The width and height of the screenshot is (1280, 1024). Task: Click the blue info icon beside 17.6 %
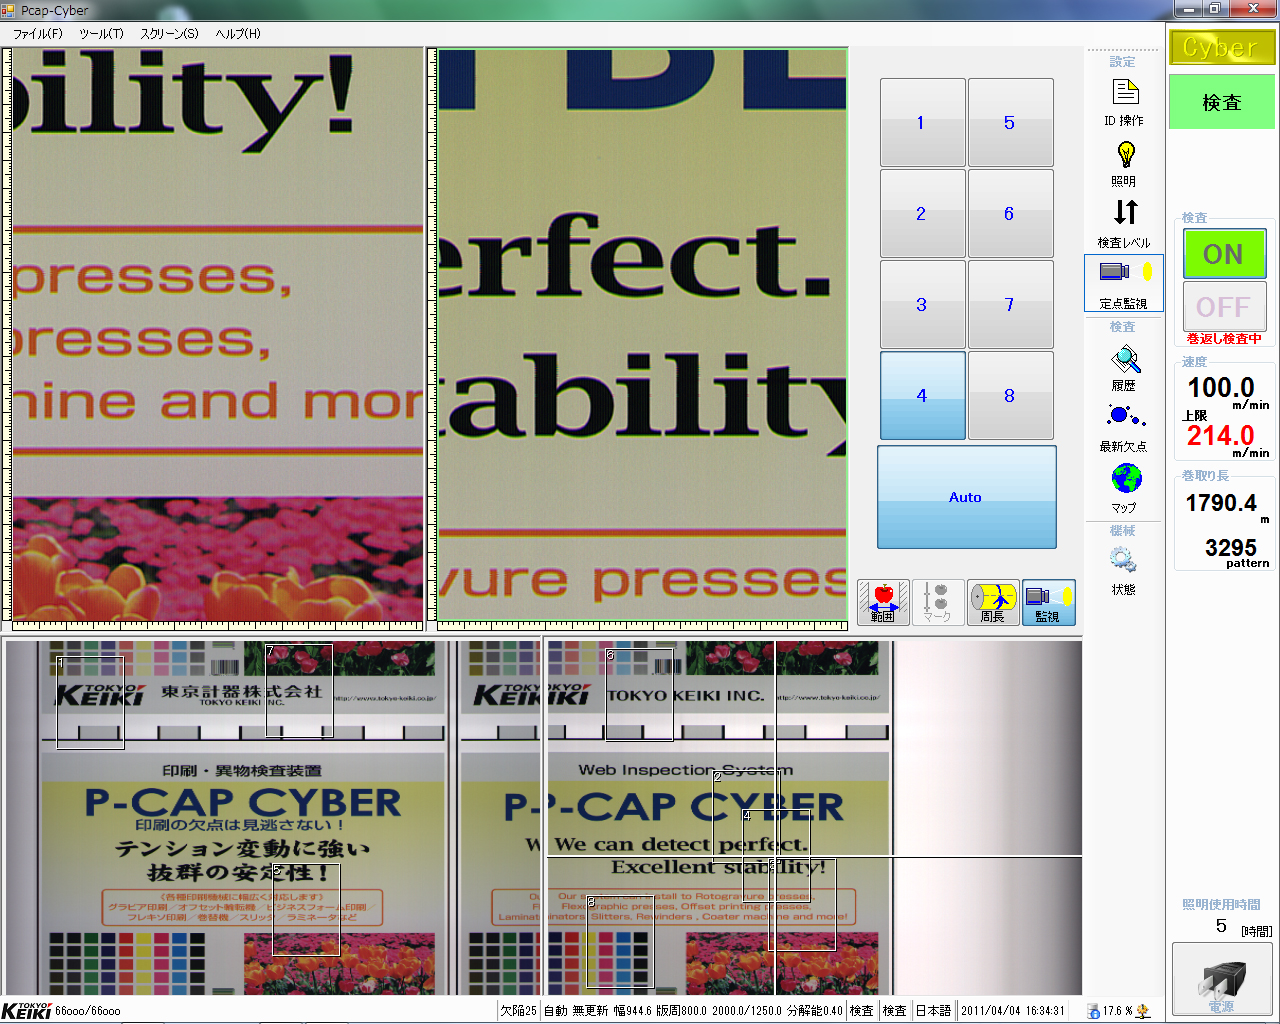click(x=1093, y=1011)
